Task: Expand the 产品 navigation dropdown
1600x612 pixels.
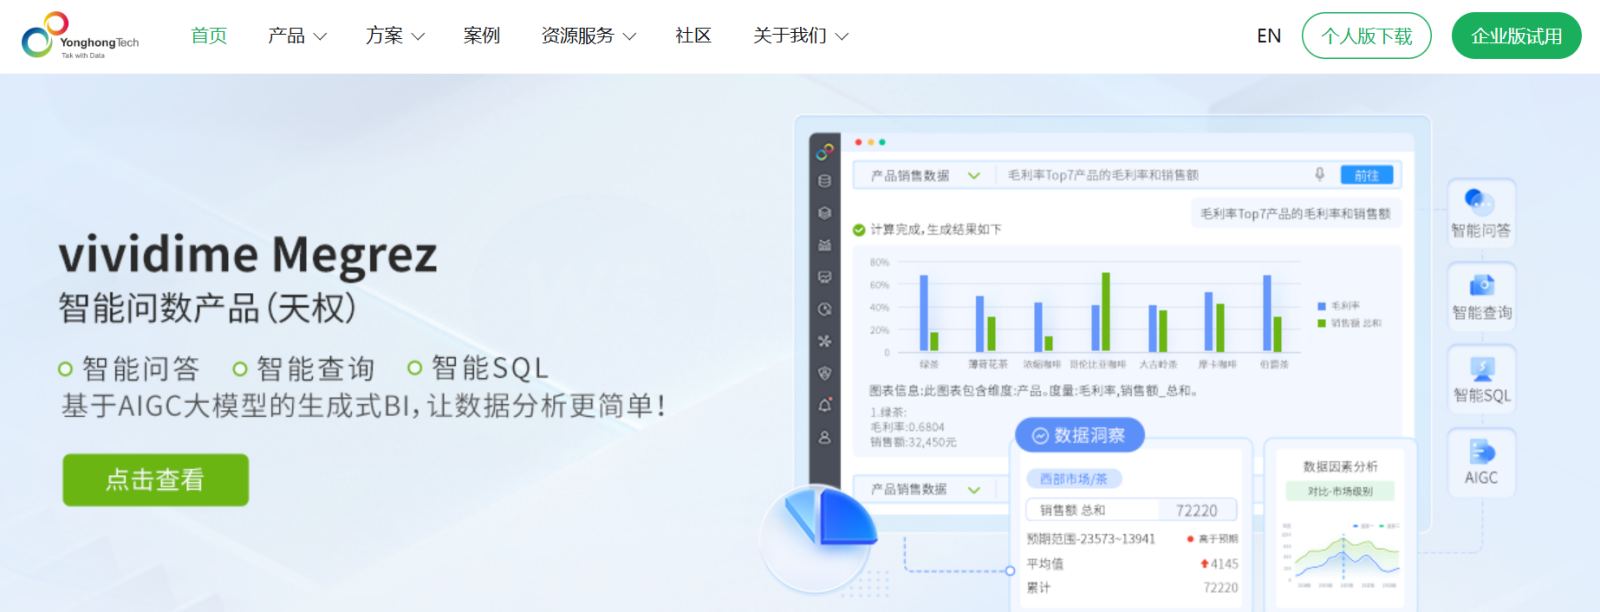Action: pos(297,36)
